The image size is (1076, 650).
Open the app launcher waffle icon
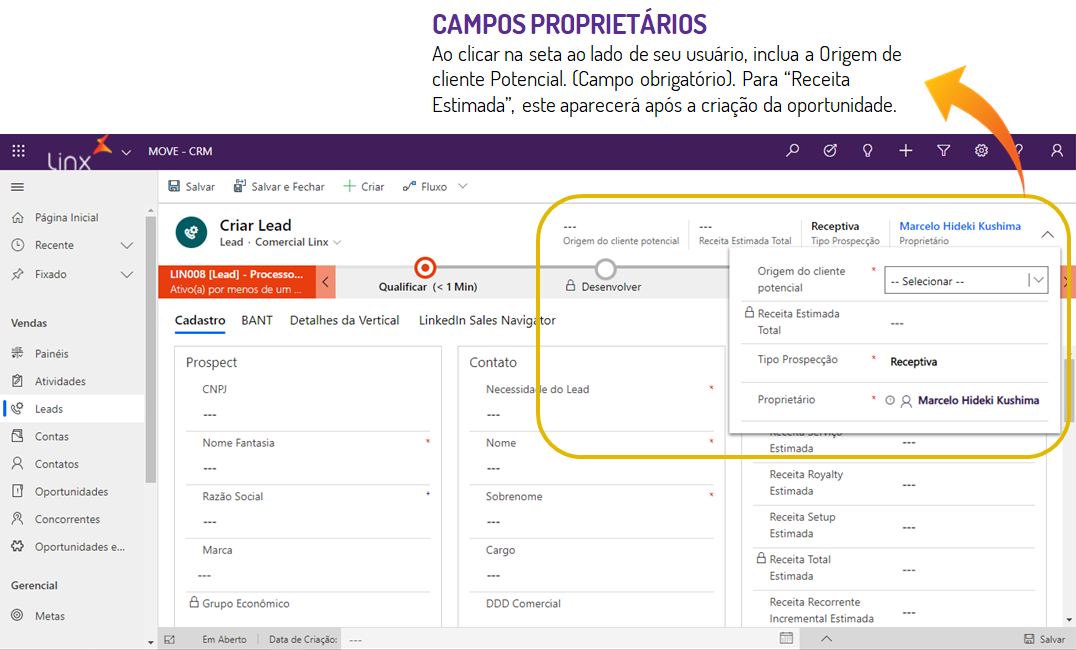19,151
